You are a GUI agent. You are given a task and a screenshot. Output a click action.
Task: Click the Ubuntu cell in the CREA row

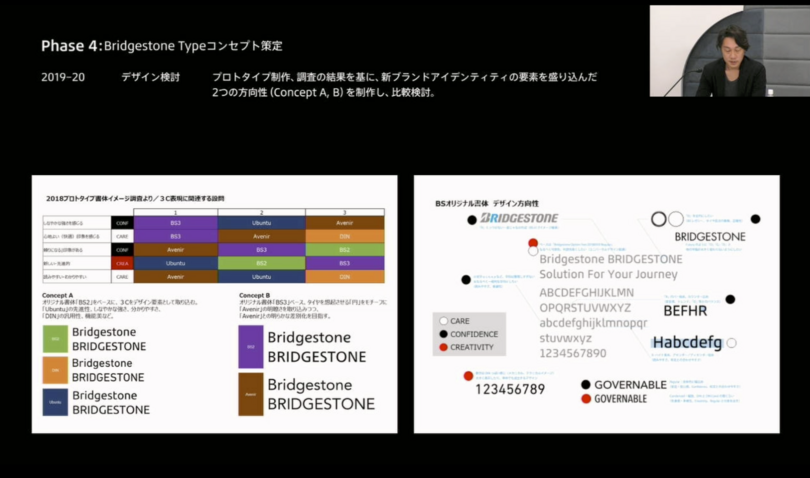pyautogui.click(x=176, y=263)
